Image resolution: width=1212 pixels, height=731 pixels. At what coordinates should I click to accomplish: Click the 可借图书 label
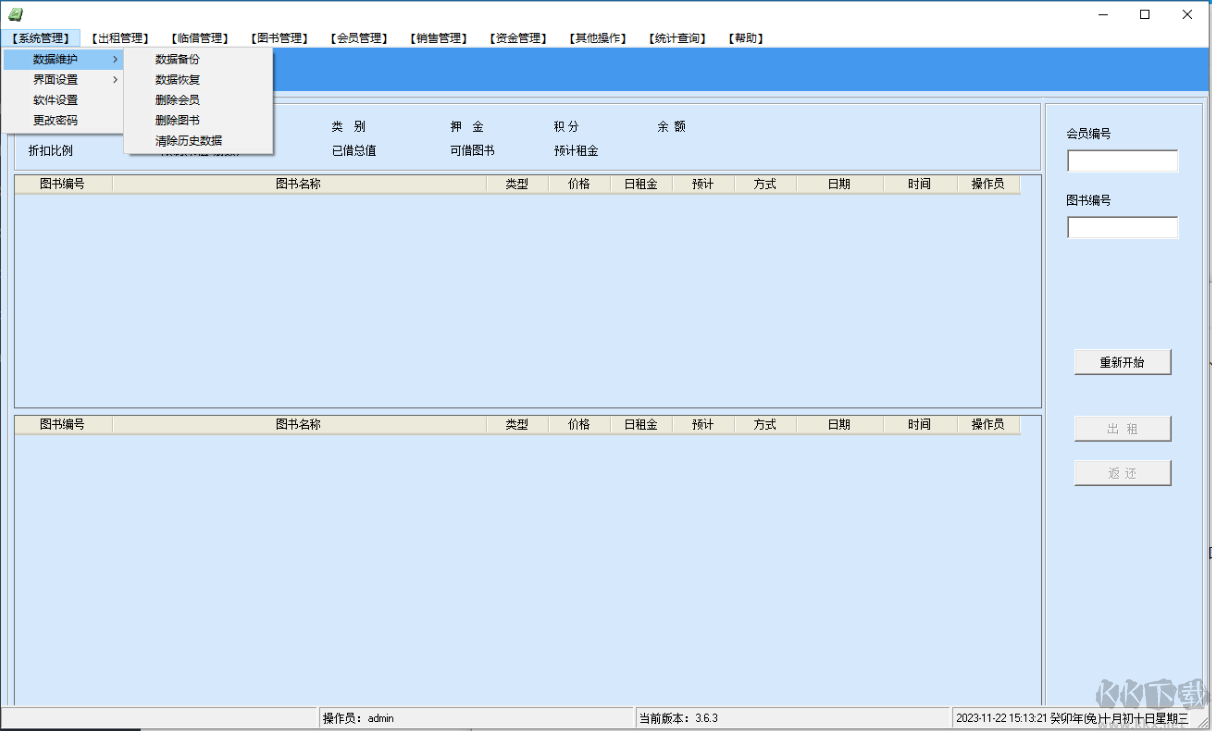click(x=472, y=151)
